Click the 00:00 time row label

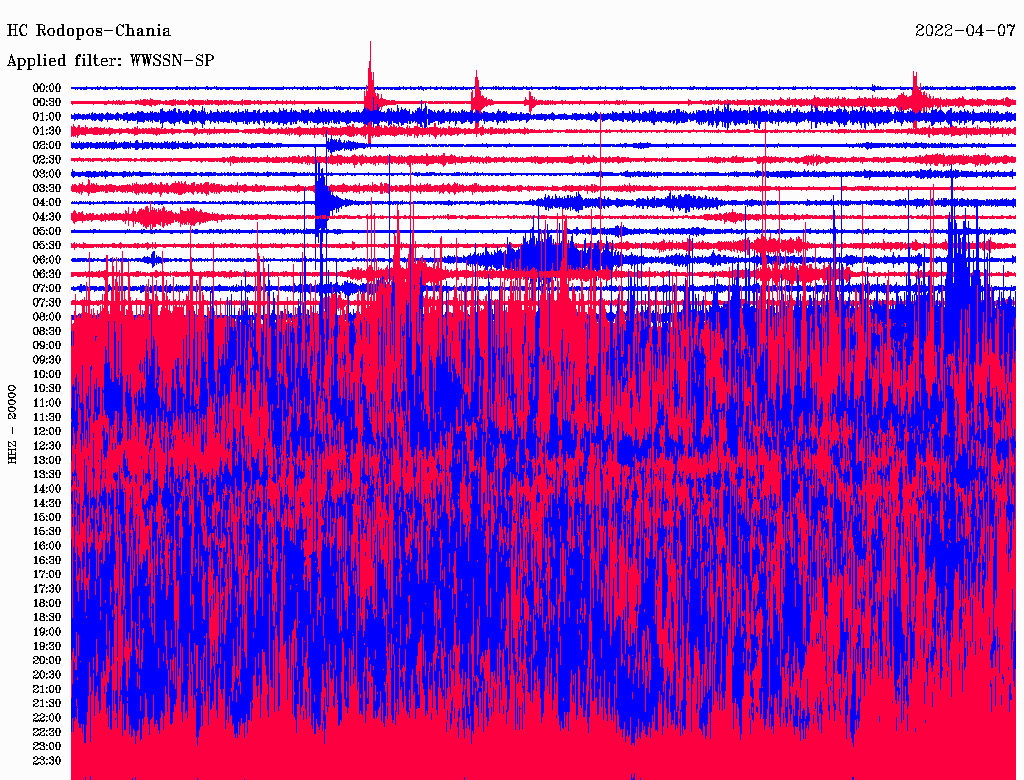47,88
